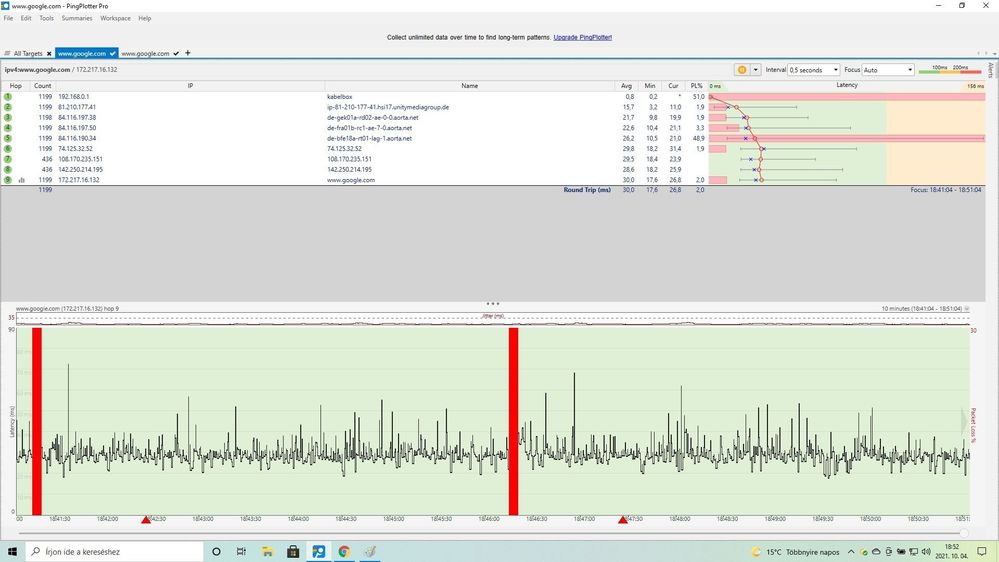Click IP 172.217.16.132 in hop 9 row
The image size is (999, 562).
pos(79,180)
